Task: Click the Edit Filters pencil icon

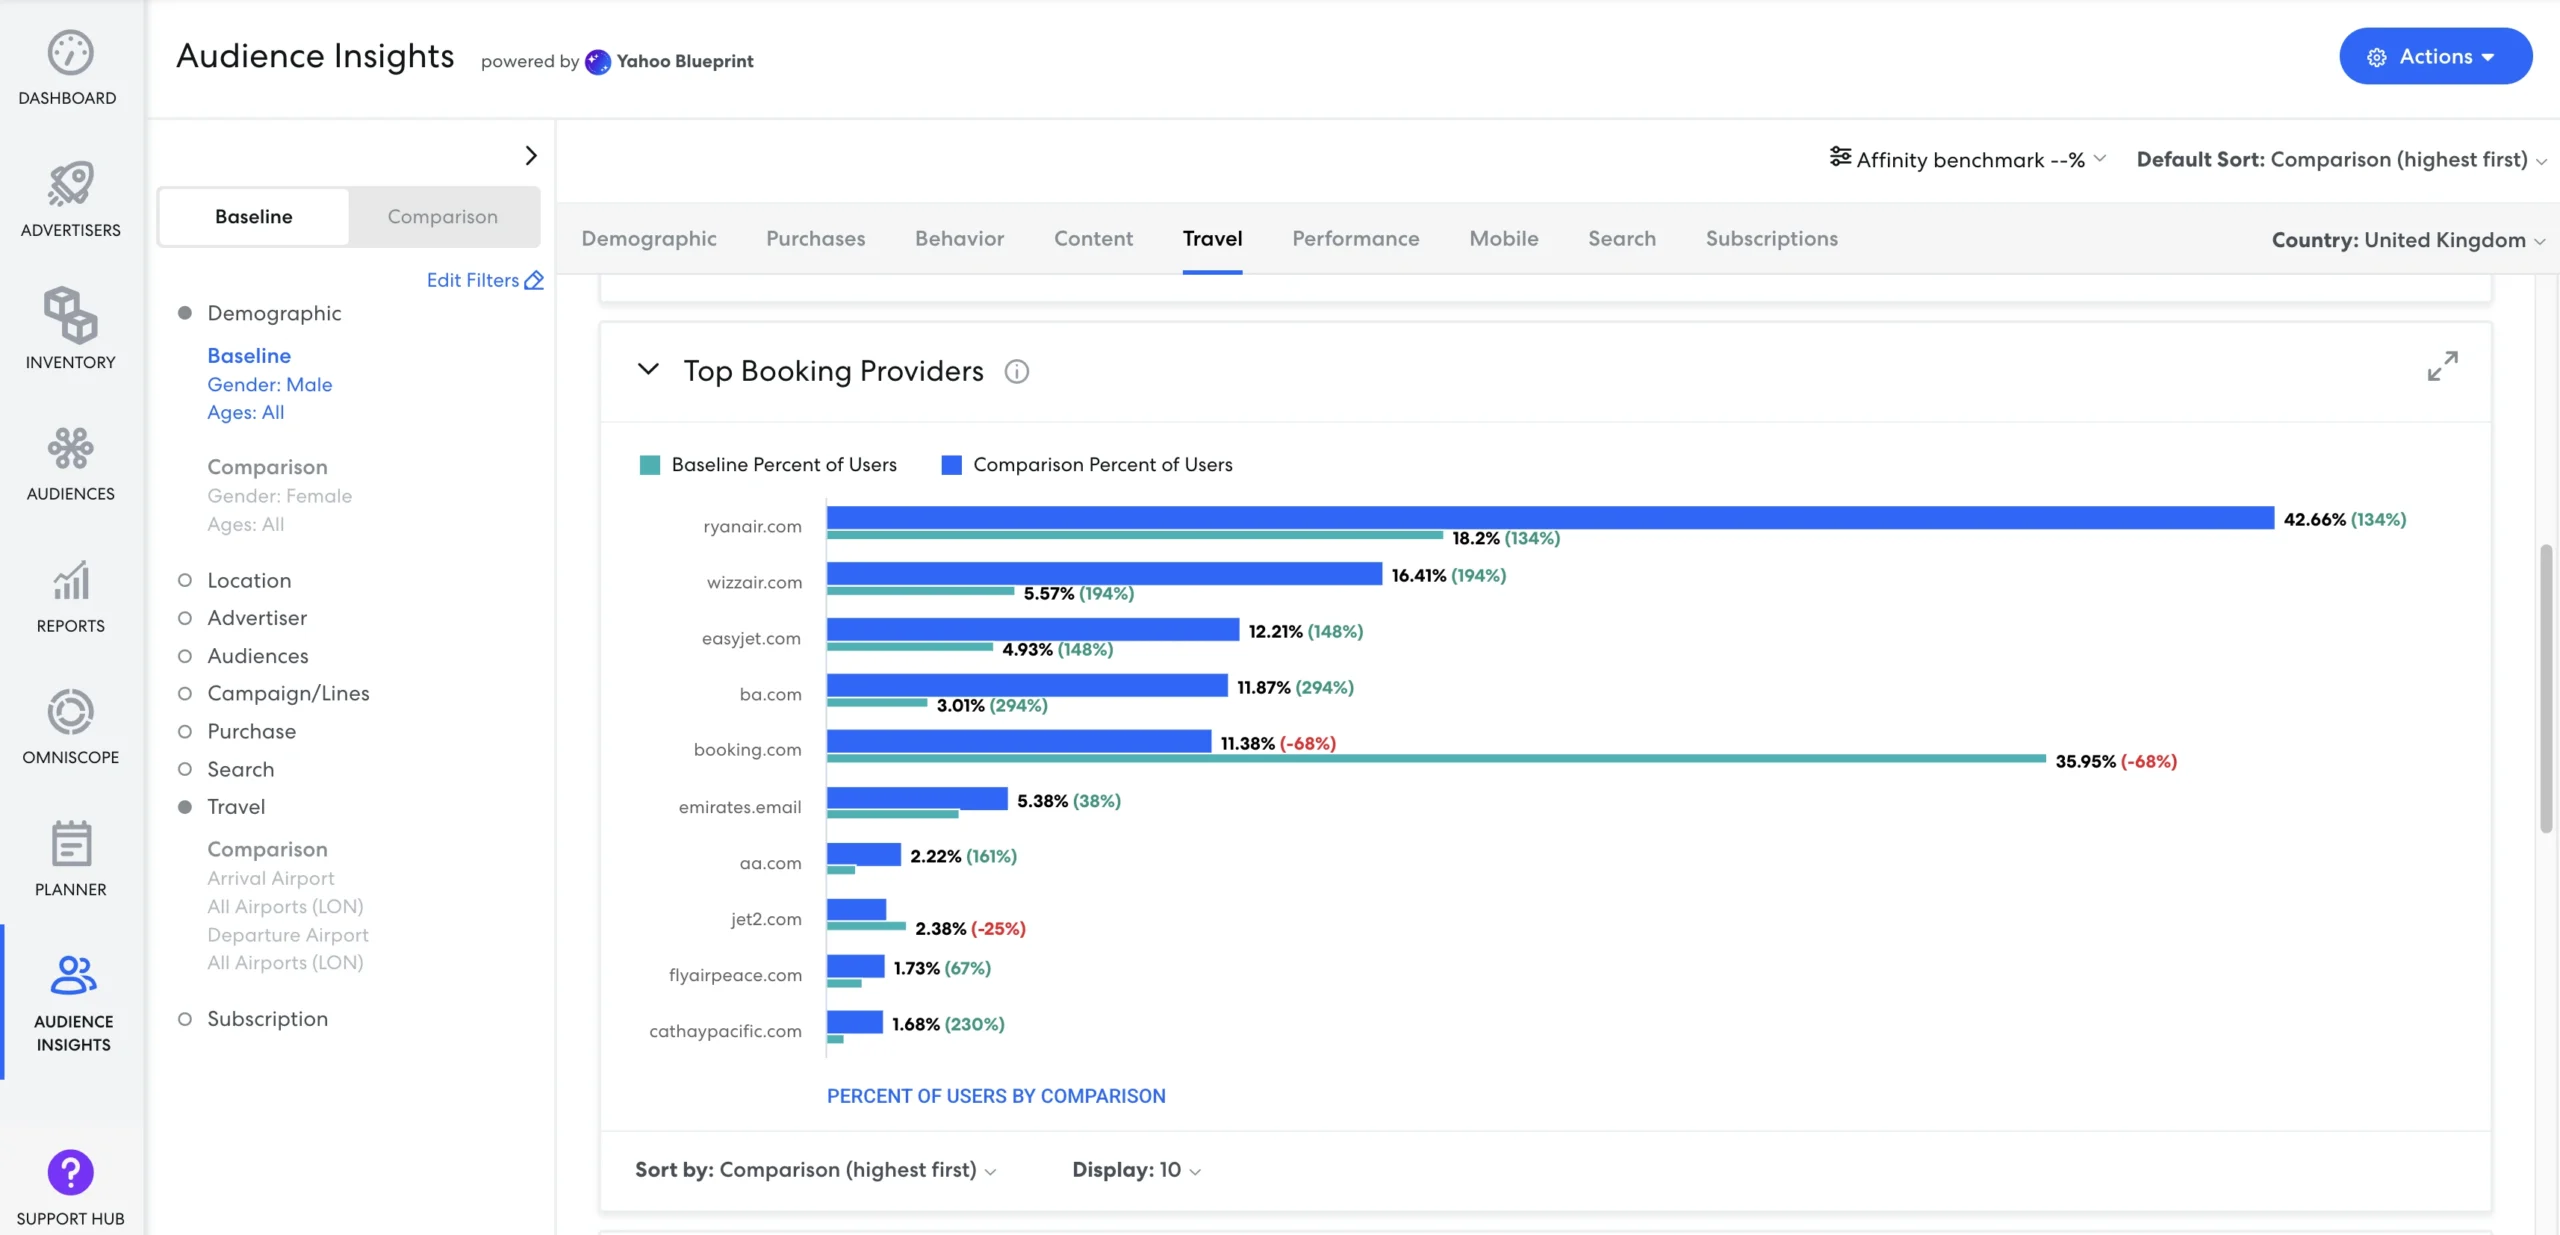Action: (534, 280)
